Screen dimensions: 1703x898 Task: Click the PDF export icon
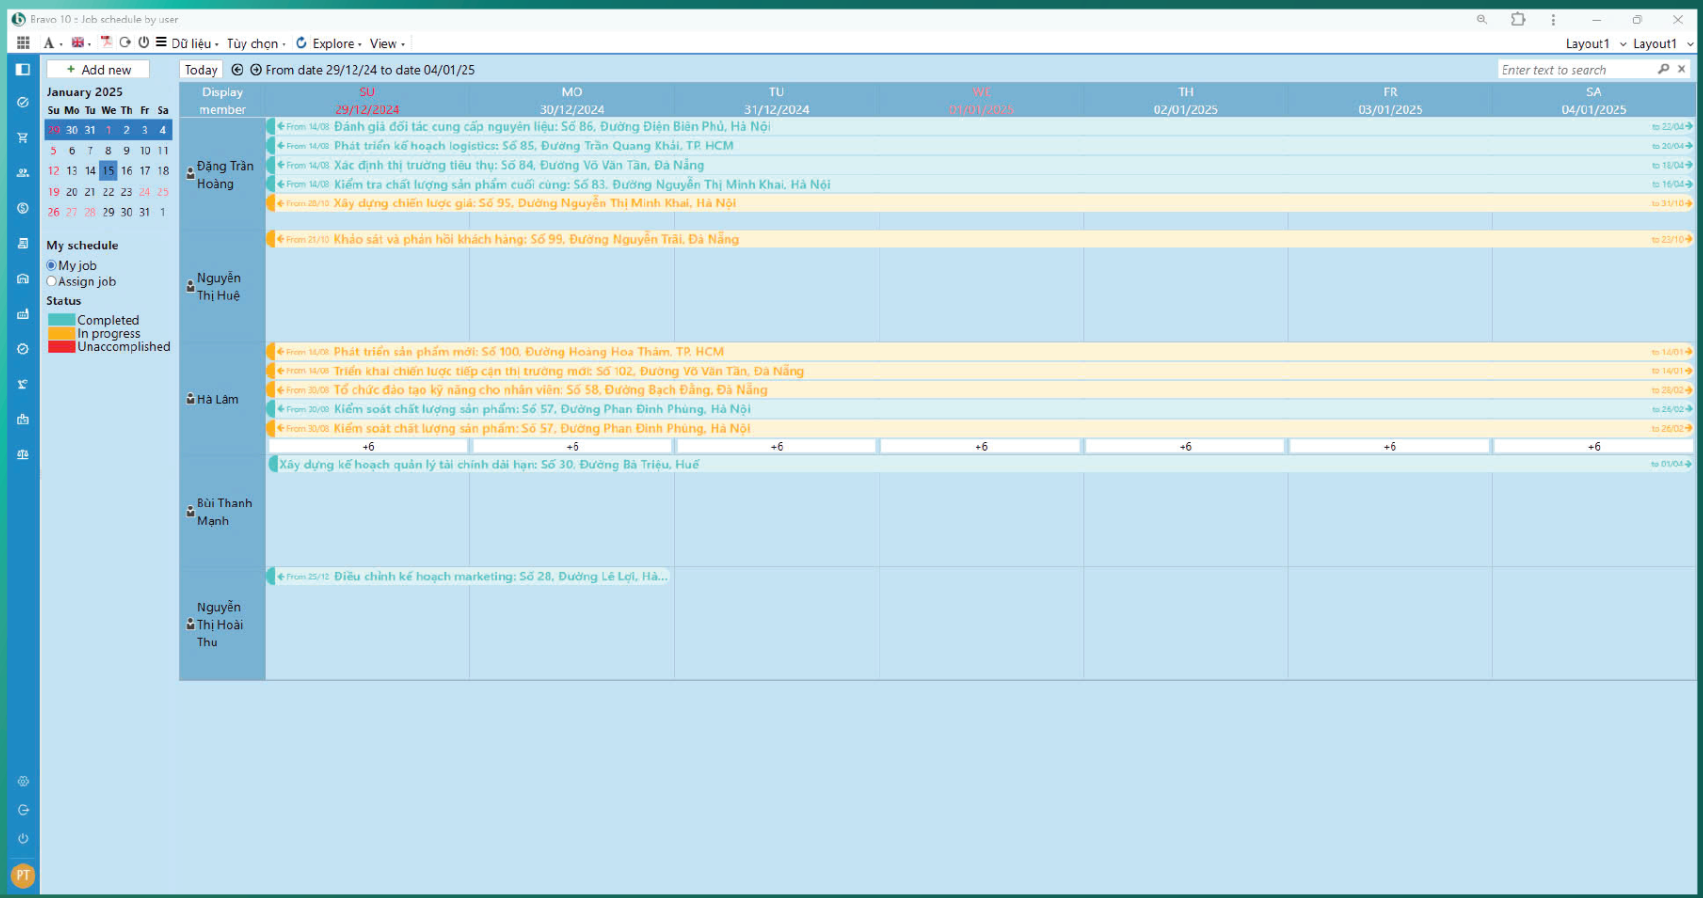pos(106,43)
